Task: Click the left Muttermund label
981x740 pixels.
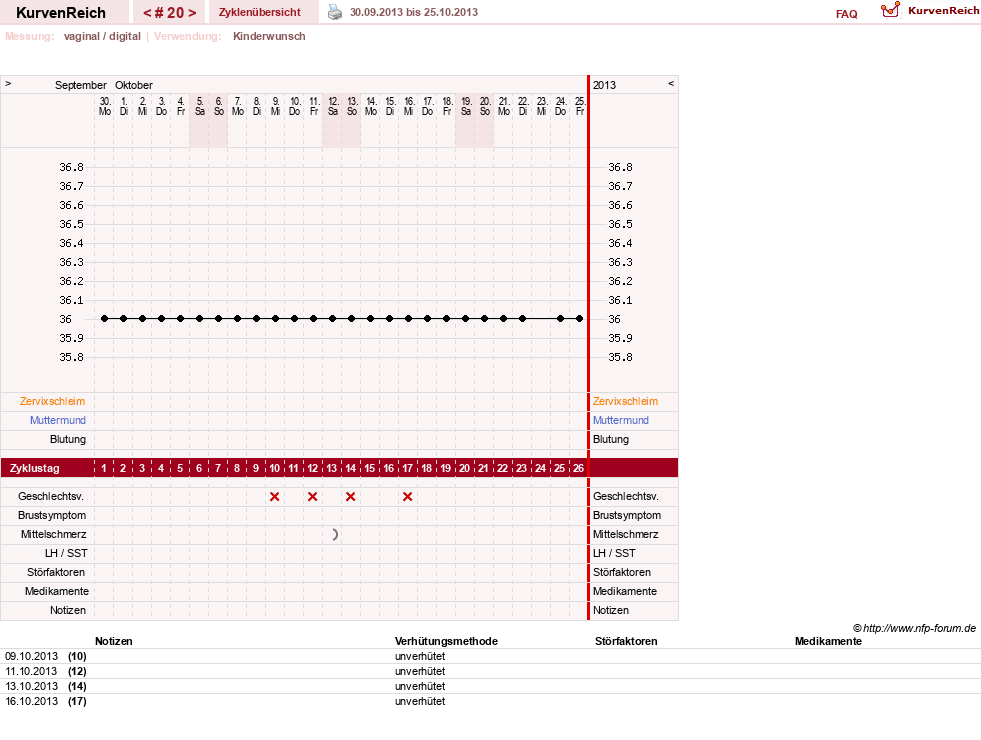Action: click(x=58, y=420)
